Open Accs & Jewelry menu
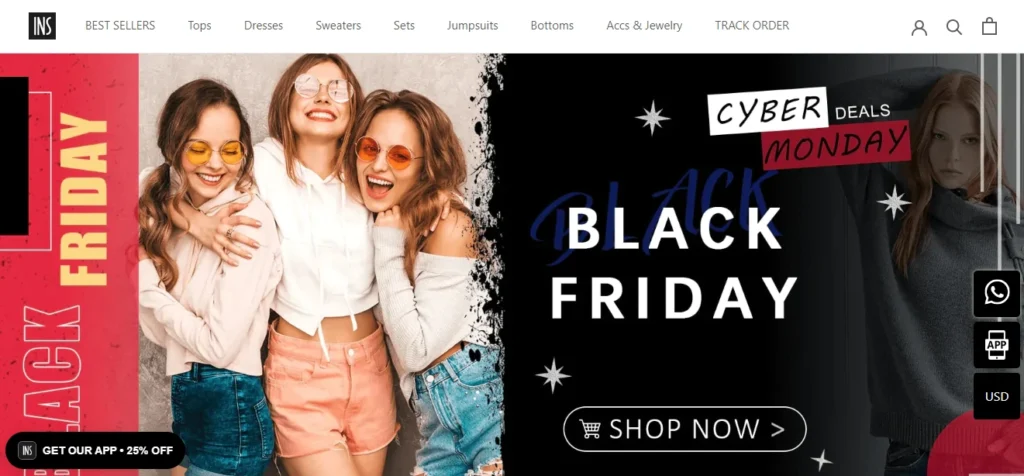The image size is (1024, 476). 644,25
